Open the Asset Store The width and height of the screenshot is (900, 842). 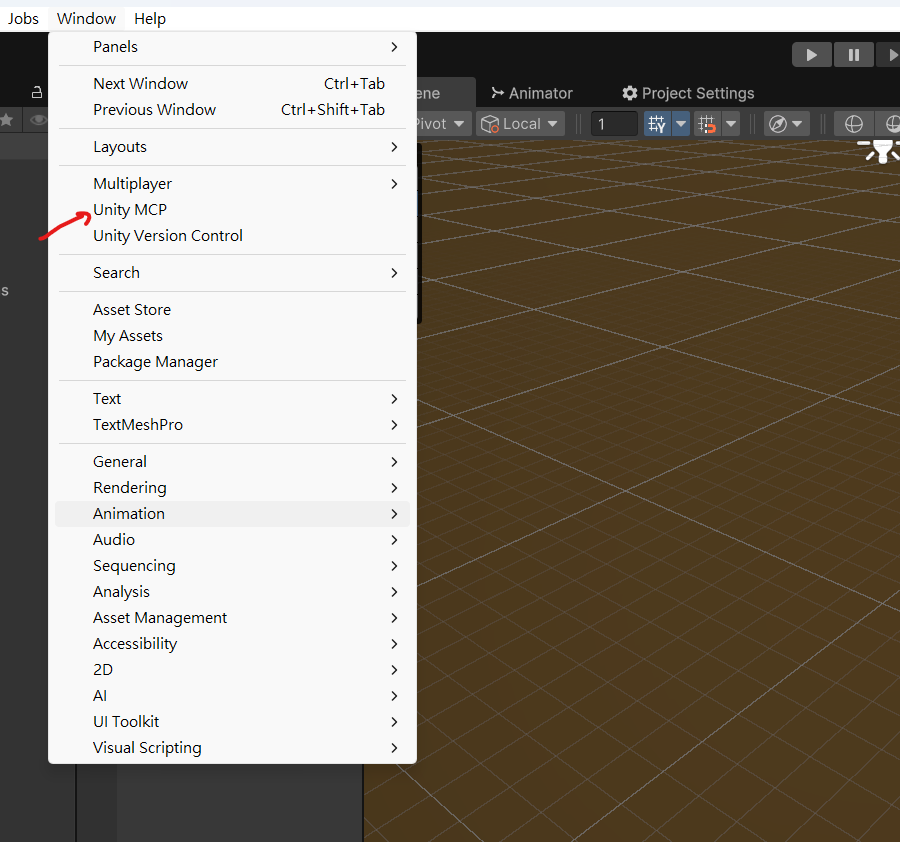[132, 309]
